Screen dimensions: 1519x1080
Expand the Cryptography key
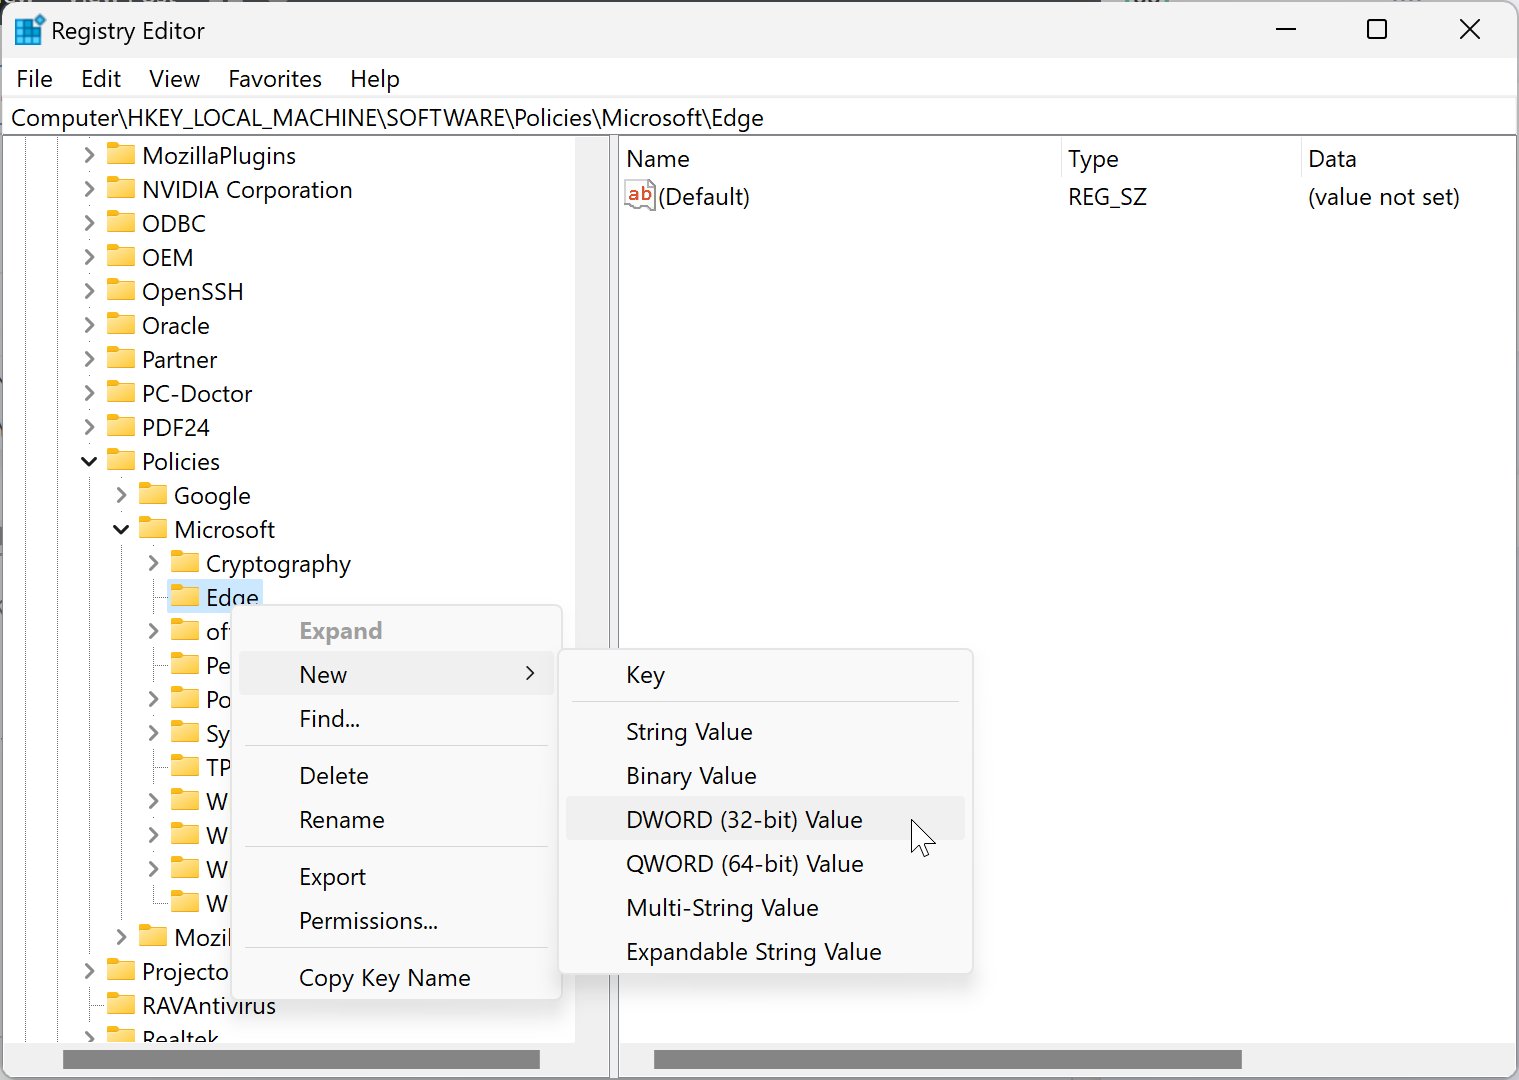click(153, 563)
